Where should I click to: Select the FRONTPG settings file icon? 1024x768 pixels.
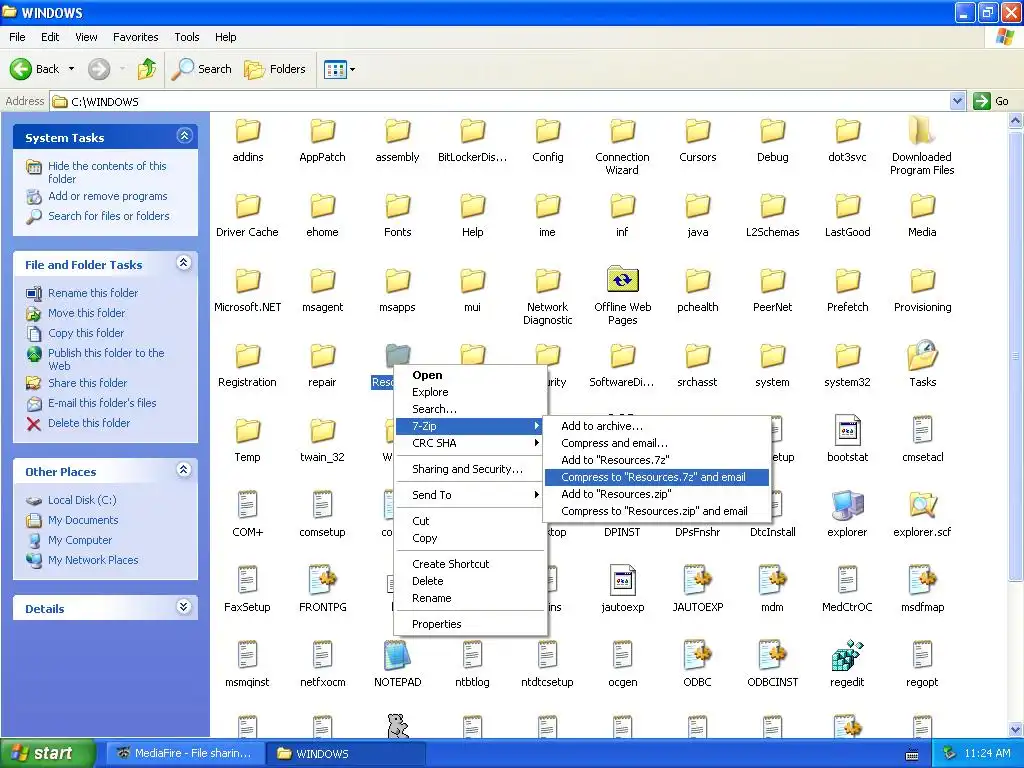pyautogui.click(x=322, y=581)
